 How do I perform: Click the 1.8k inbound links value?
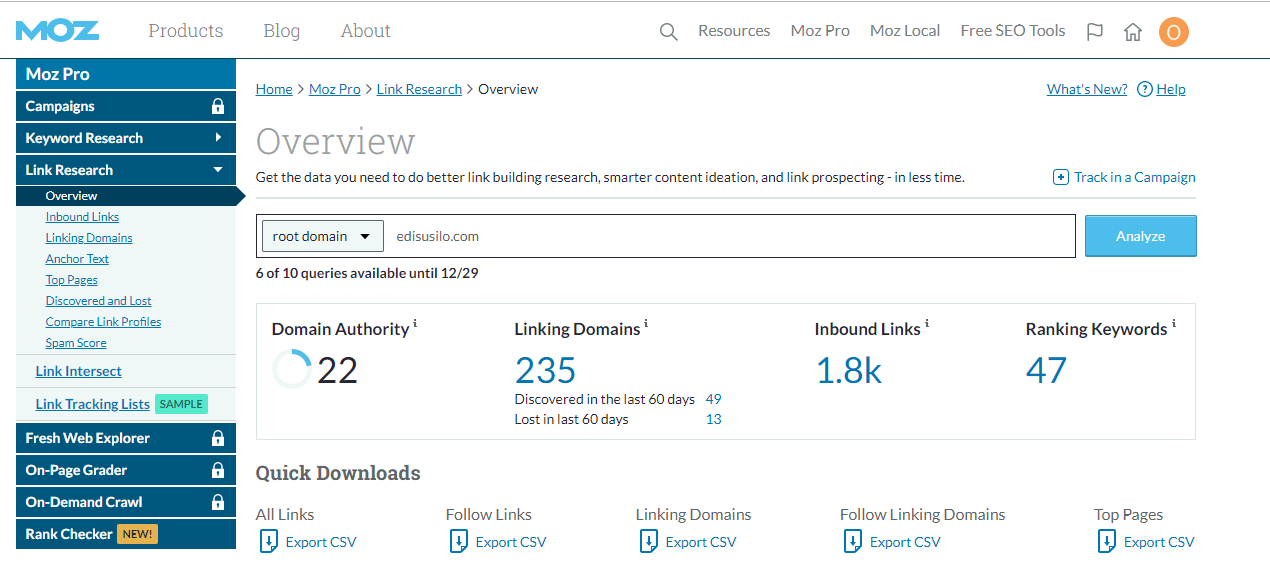[848, 371]
